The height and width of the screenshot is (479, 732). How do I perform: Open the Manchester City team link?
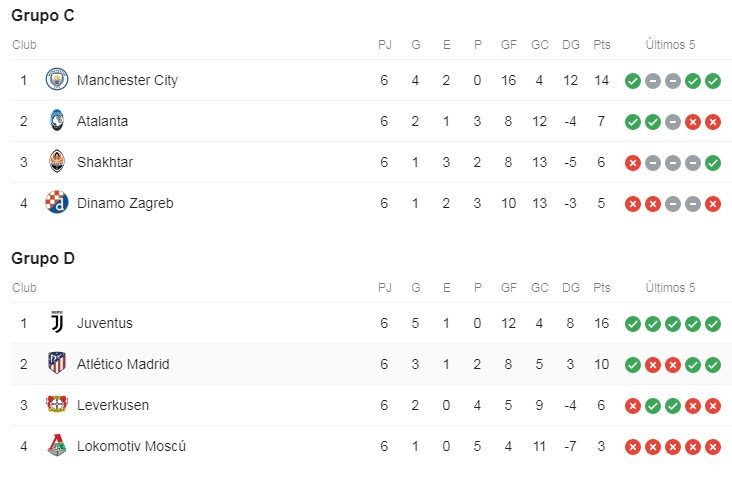127,80
